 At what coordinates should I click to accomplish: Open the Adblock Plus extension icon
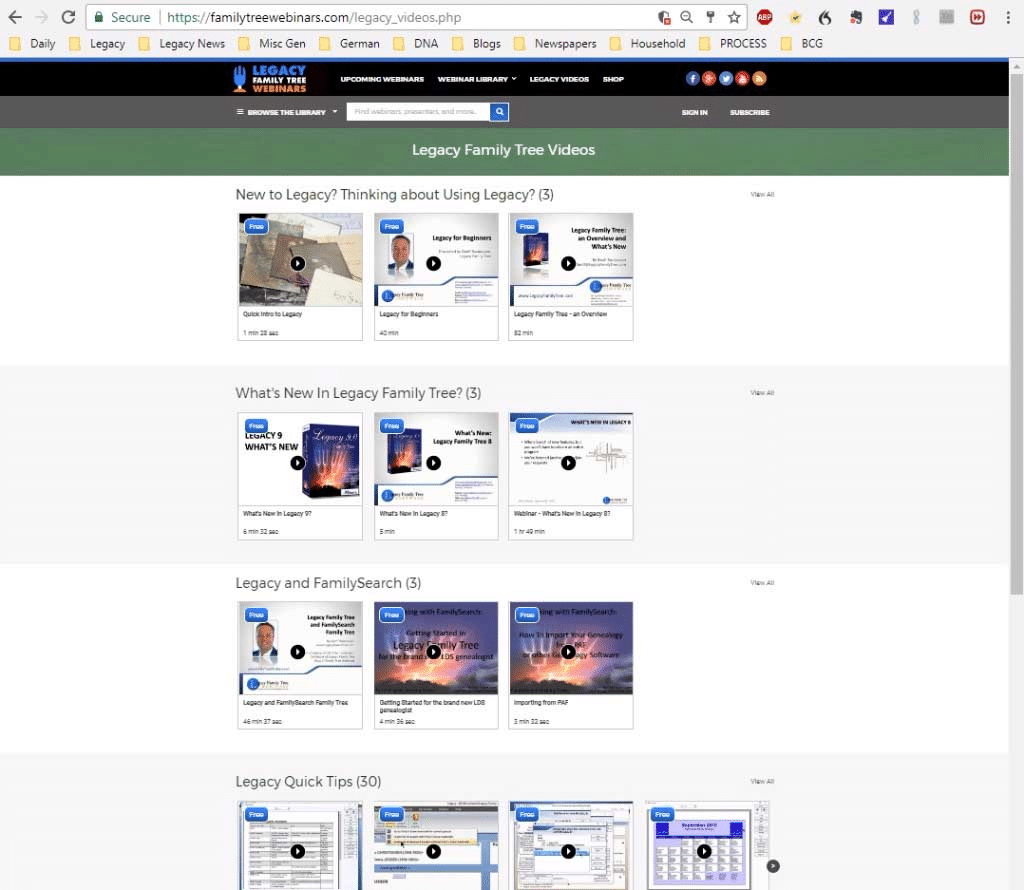(x=764, y=17)
